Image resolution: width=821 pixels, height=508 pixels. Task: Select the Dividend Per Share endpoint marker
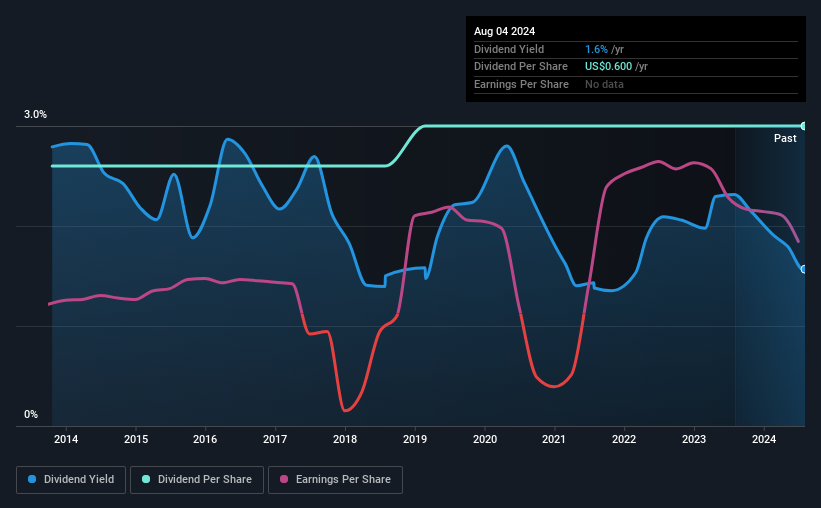[804, 126]
